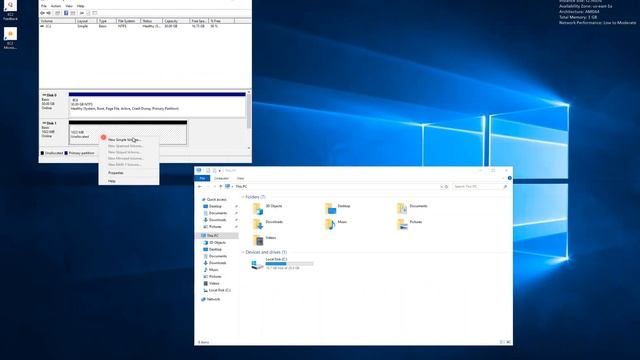
Task: Click blue help icon in File Explorer
Action: click(x=509, y=178)
